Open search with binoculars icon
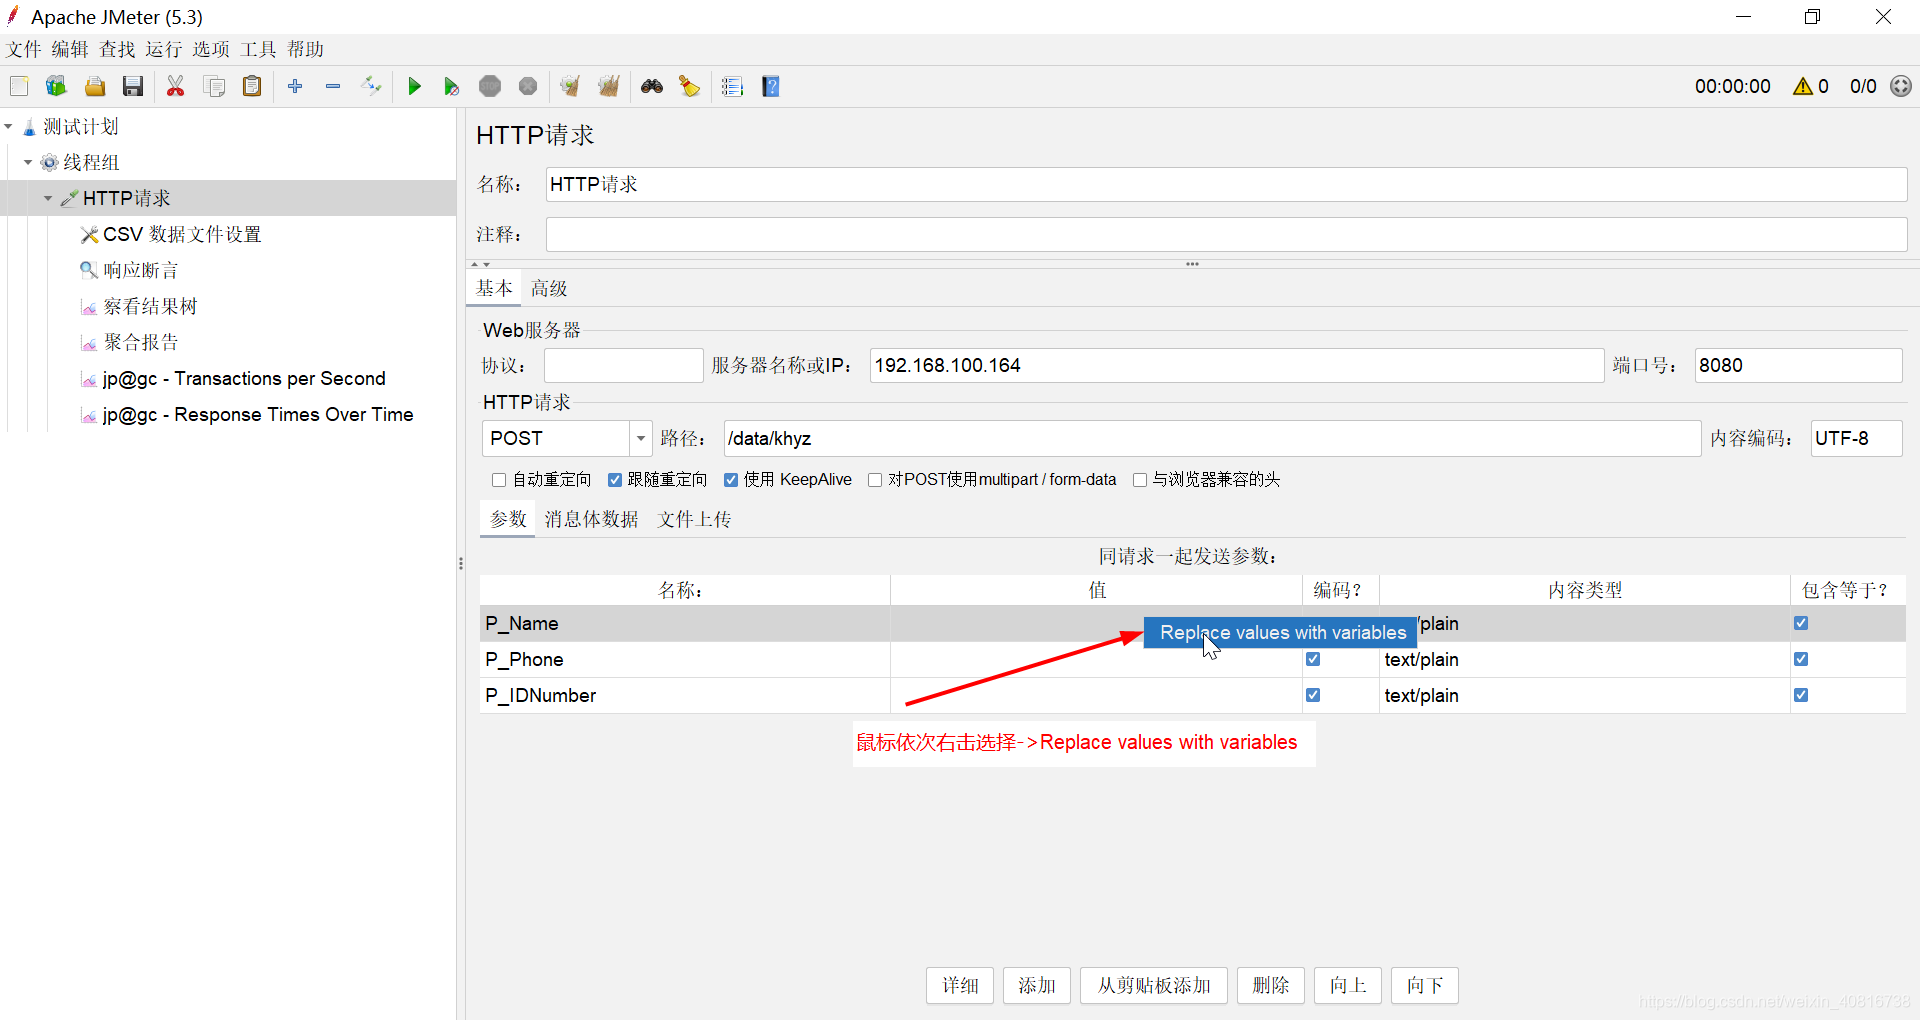The image size is (1920, 1020). click(x=652, y=86)
